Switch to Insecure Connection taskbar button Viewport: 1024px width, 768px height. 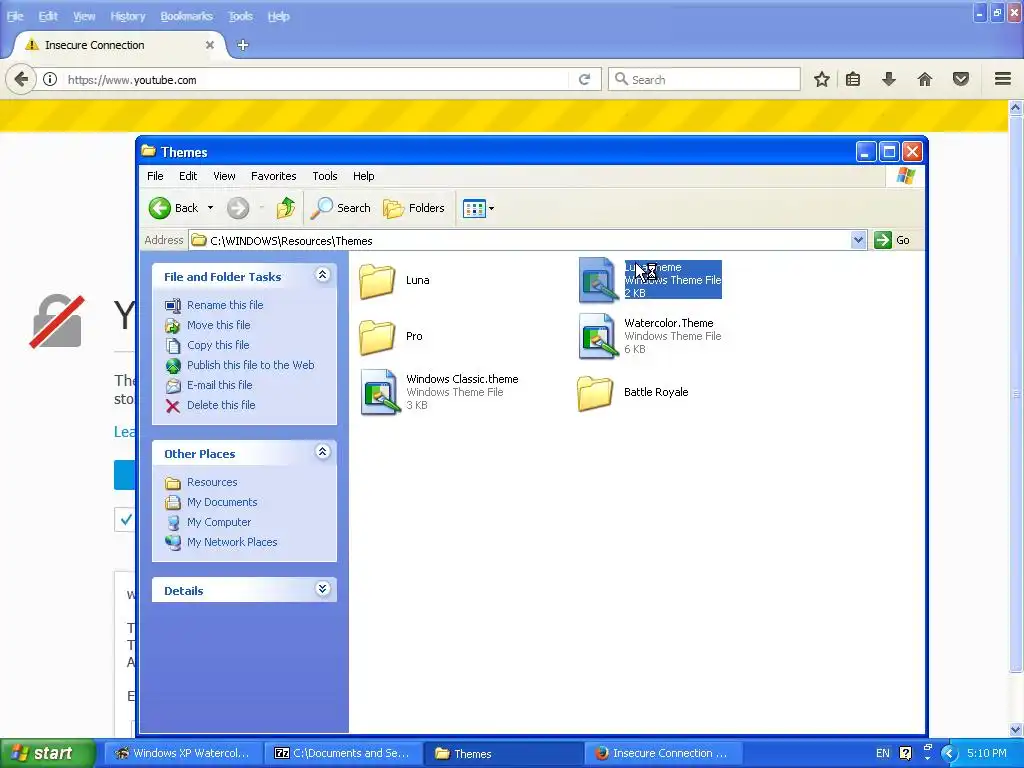[x=662, y=754]
